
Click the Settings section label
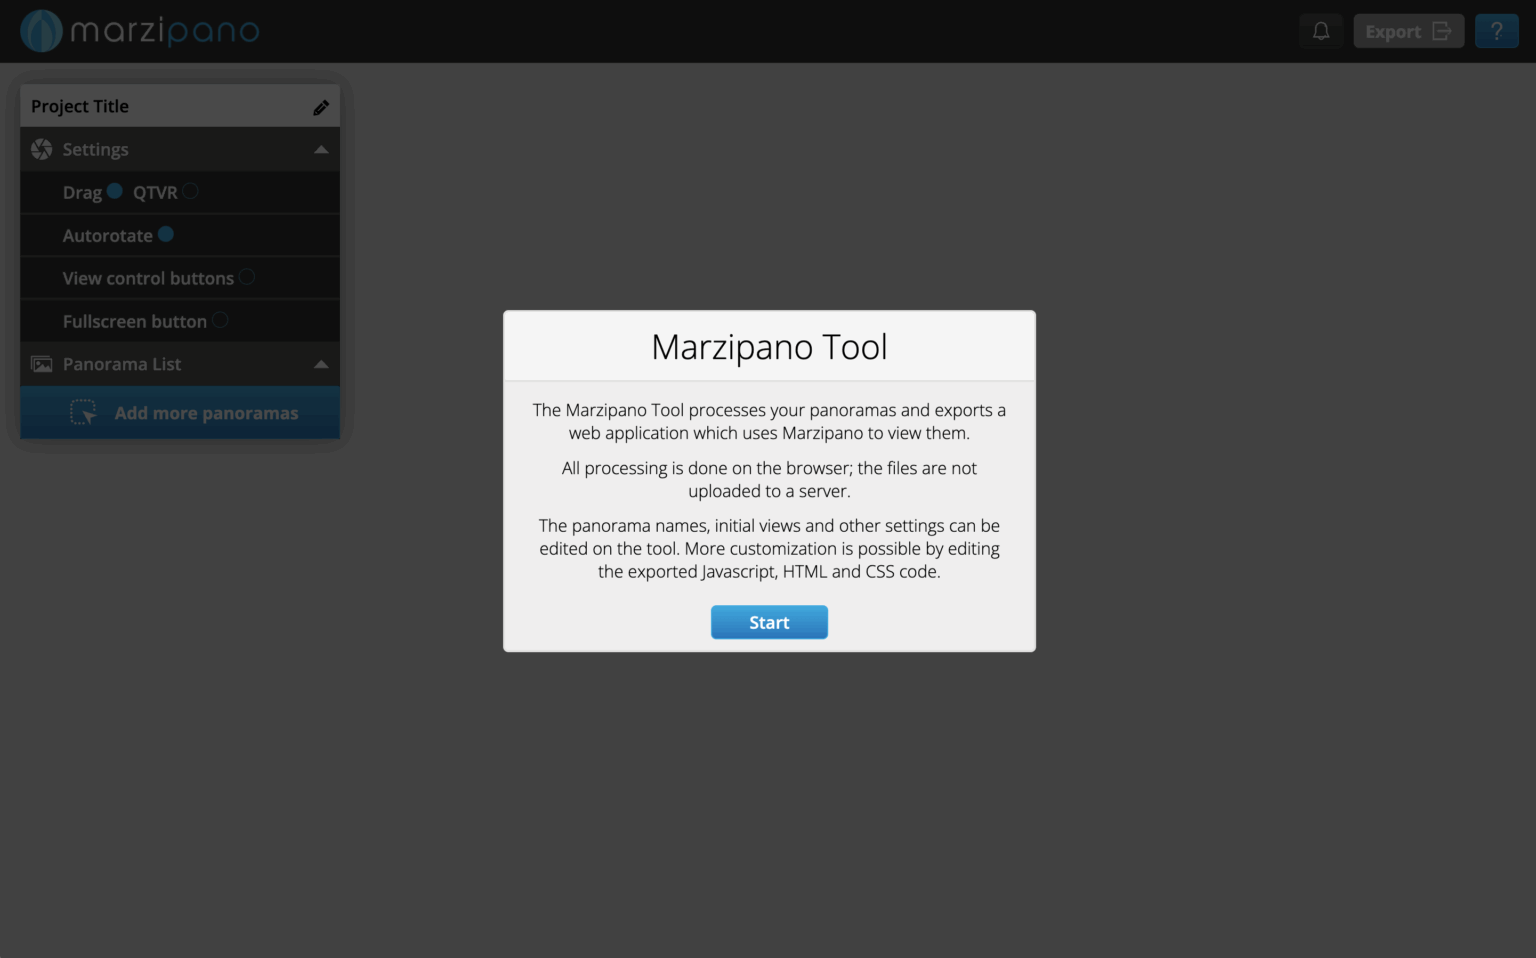(95, 148)
